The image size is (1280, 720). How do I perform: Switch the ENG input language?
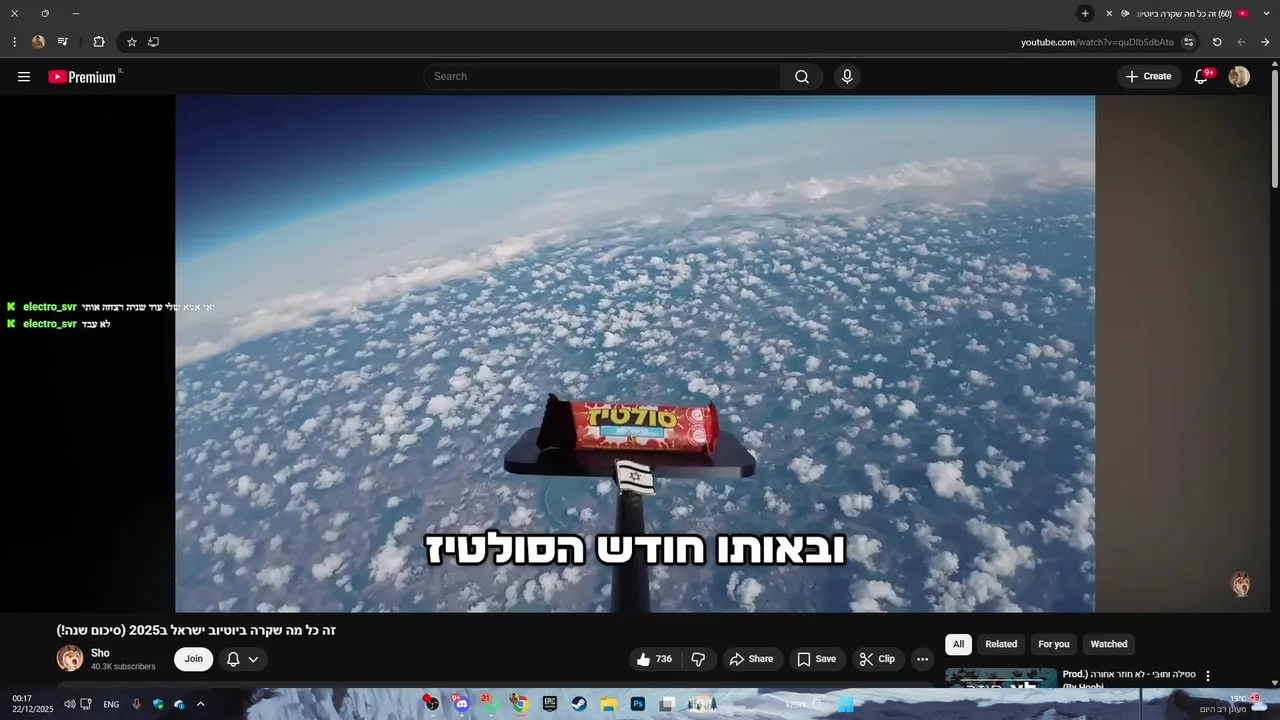point(111,704)
